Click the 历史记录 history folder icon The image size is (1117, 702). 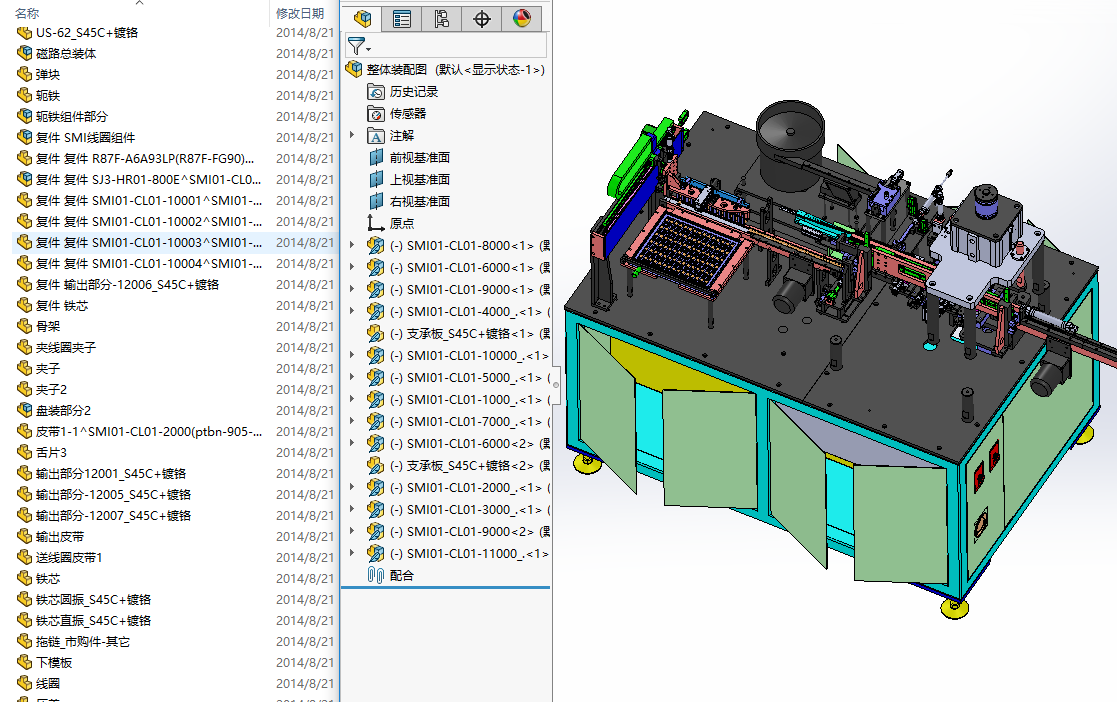point(376,91)
